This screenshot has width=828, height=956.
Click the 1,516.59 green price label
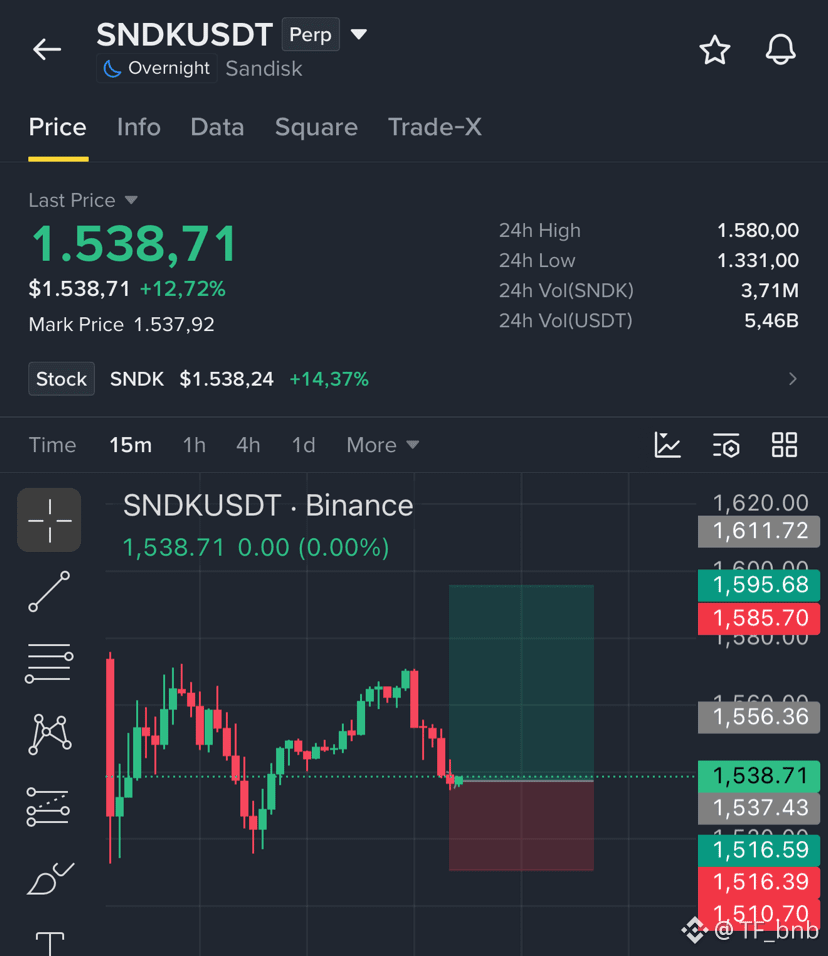click(x=759, y=850)
